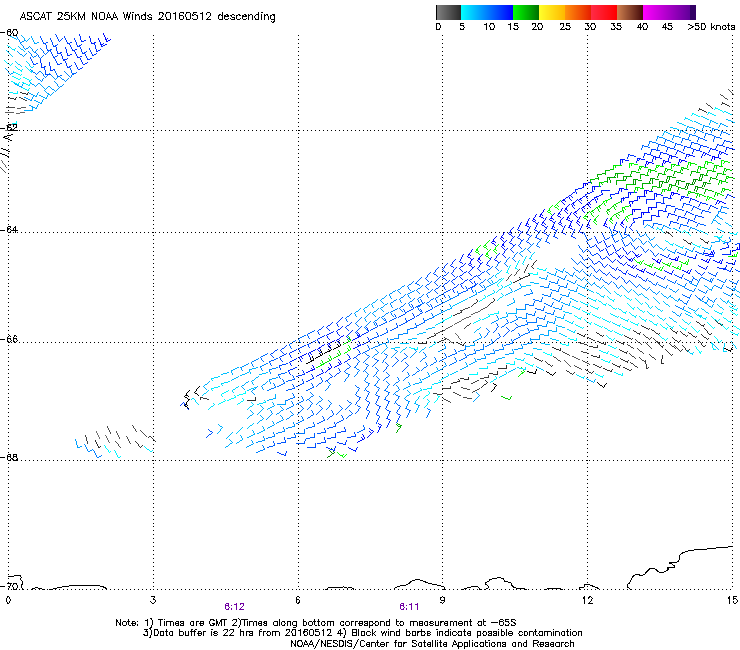Click the '3' longitude axis label
Screen dimensions: 740x650
[x=153, y=600]
